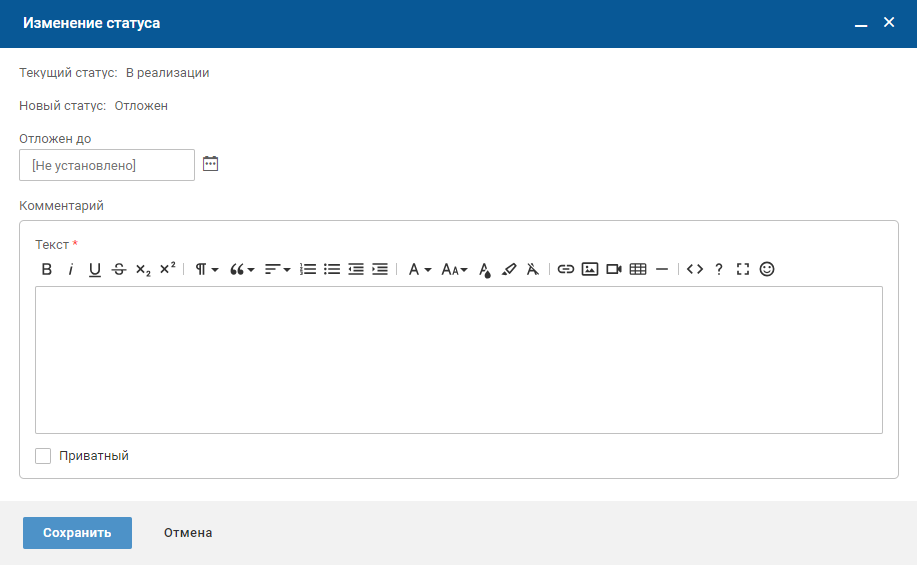The image size is (917, 565).
Task: Expand the text alignment dropdown
Action: coord(277,269)
